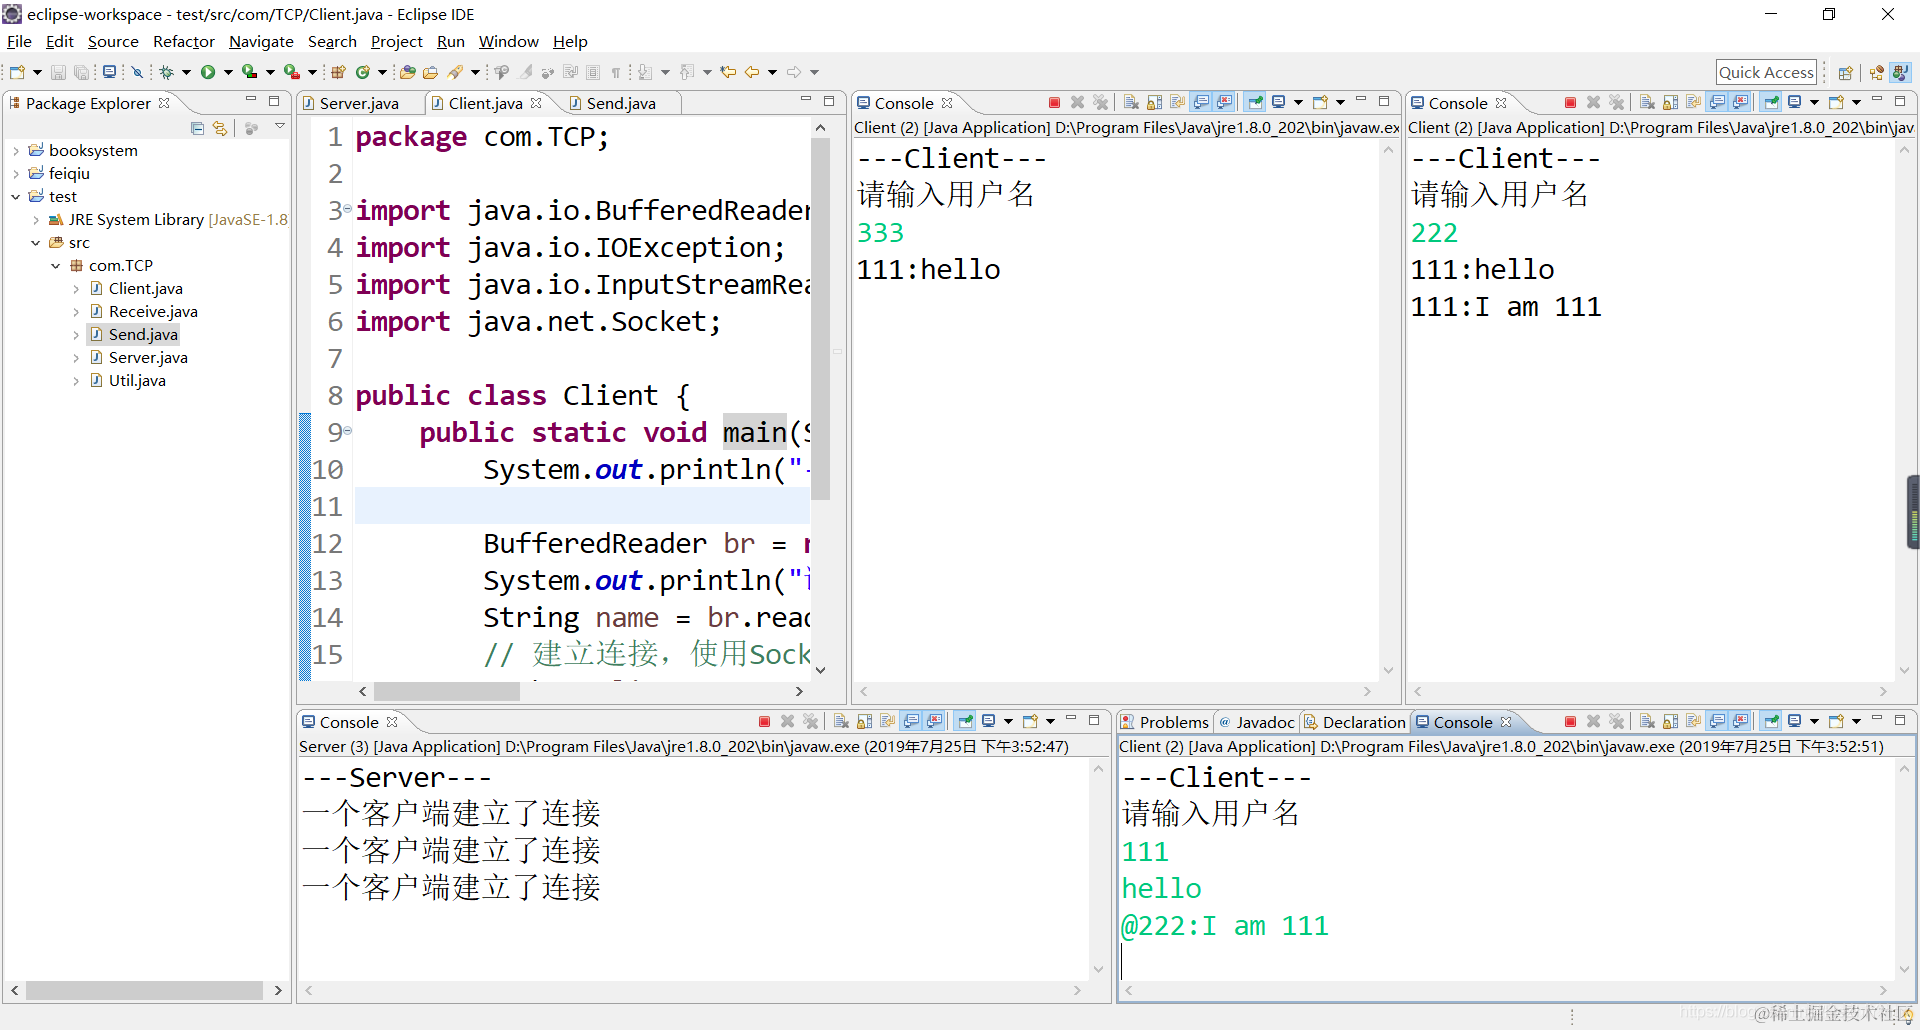This screenshot has height=1030, width=1920.
Task: Click Clear Console icon in top-middle console
Action: coord(1131,102)
